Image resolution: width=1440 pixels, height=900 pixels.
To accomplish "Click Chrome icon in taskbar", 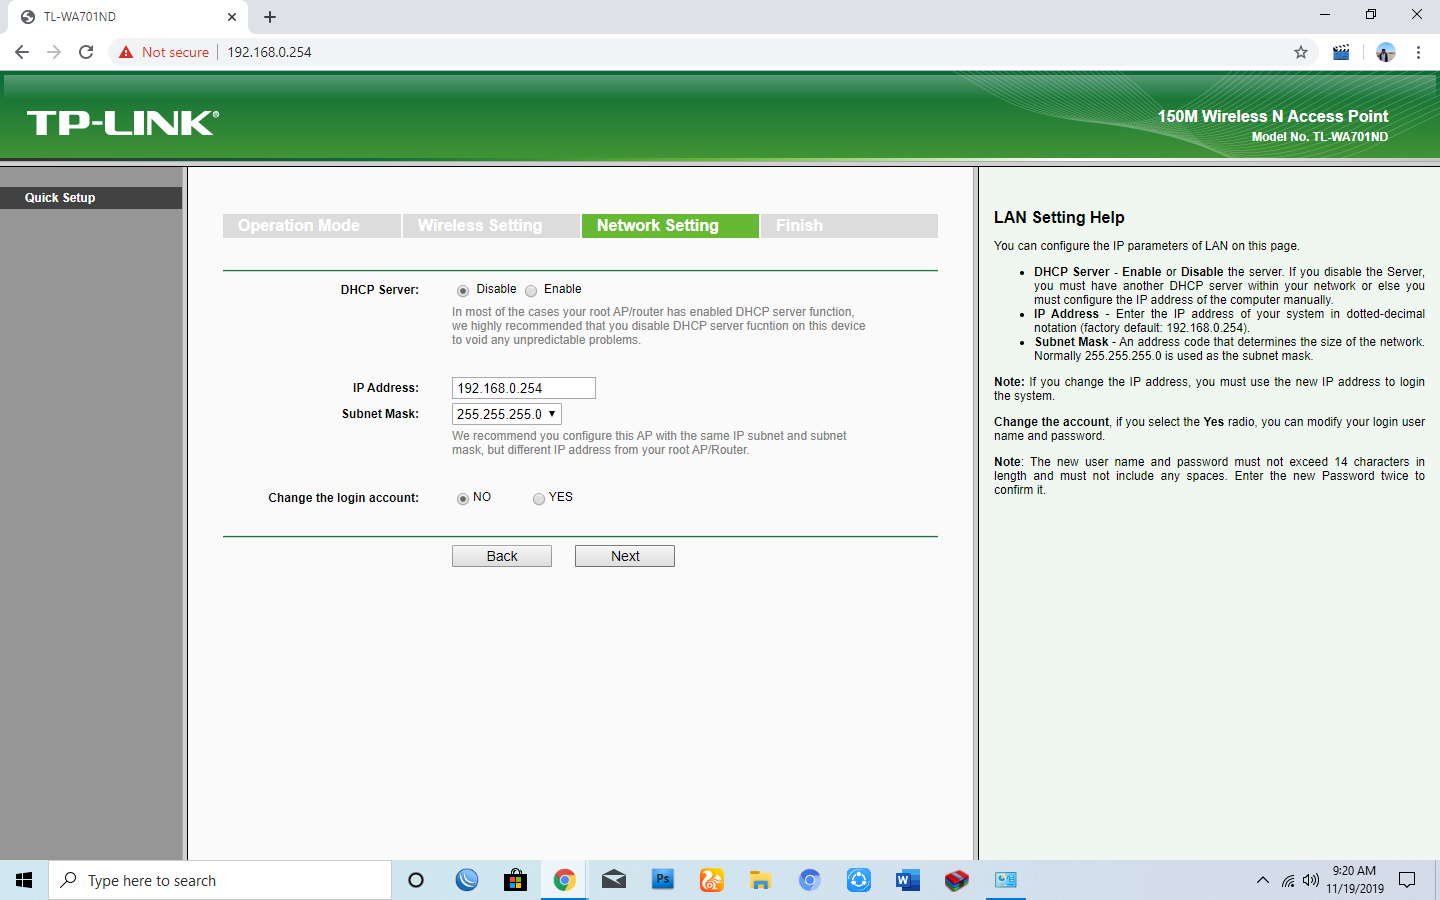I will point(564,880).
